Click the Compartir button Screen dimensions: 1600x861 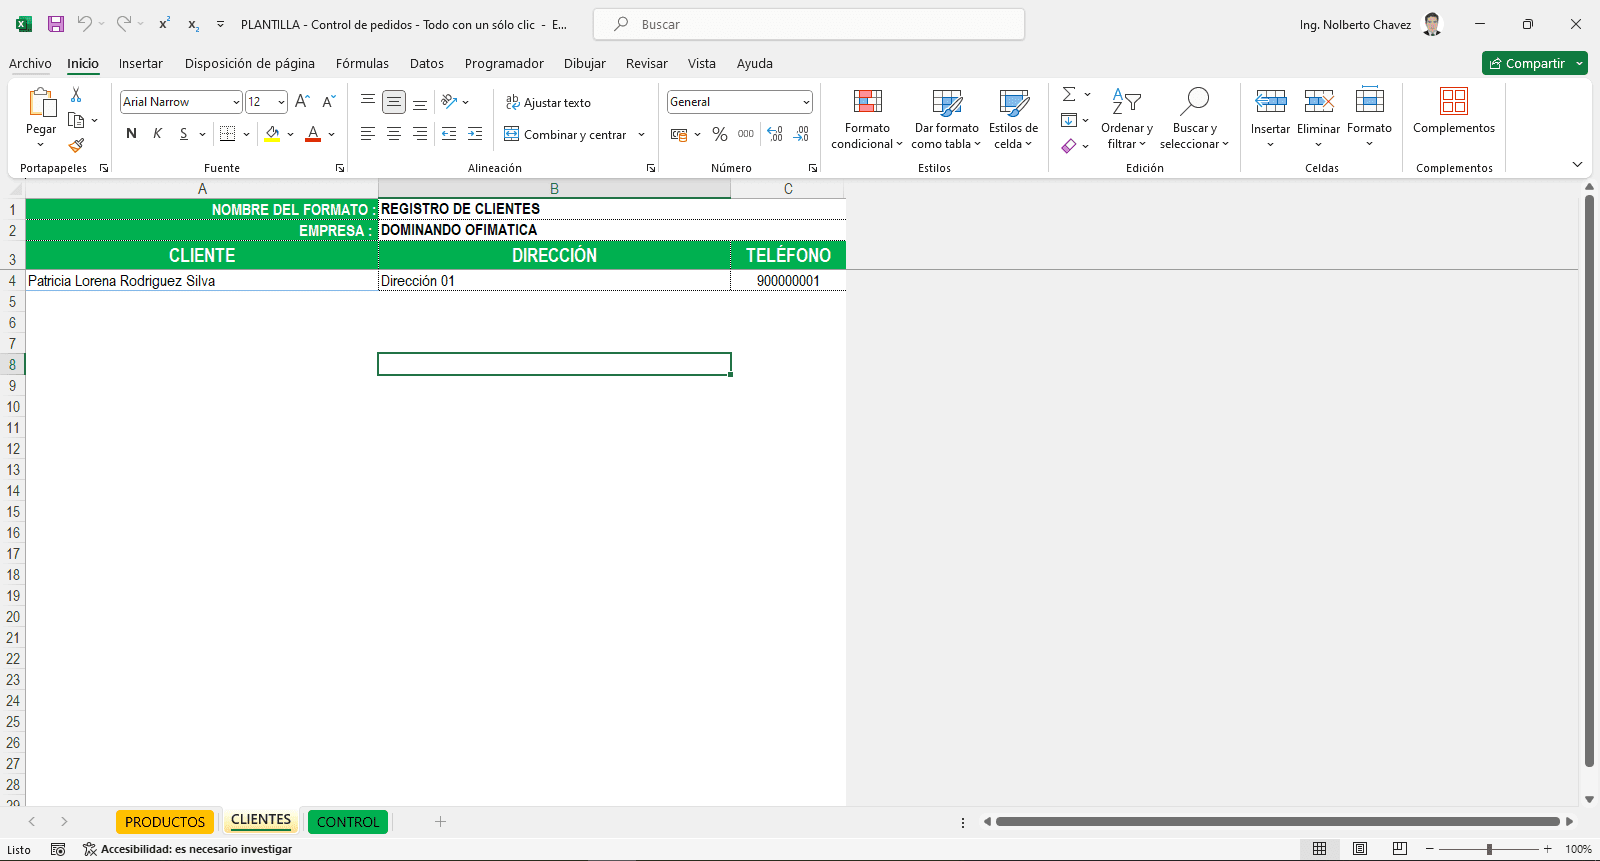(1527, 63)
